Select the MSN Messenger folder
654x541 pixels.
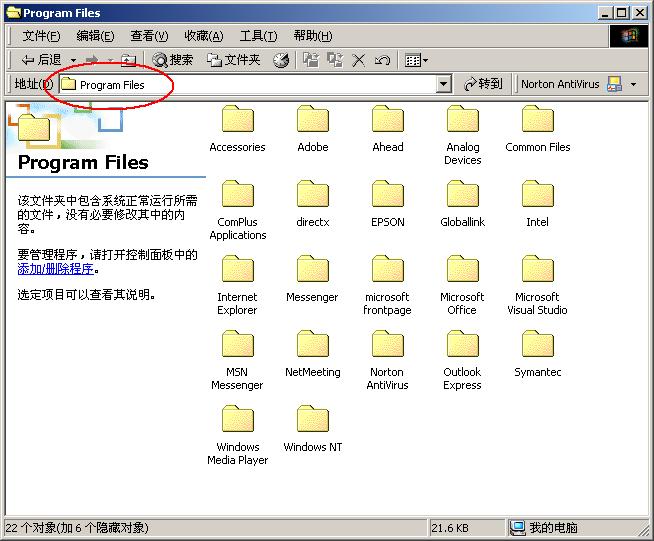click(237, 361)
